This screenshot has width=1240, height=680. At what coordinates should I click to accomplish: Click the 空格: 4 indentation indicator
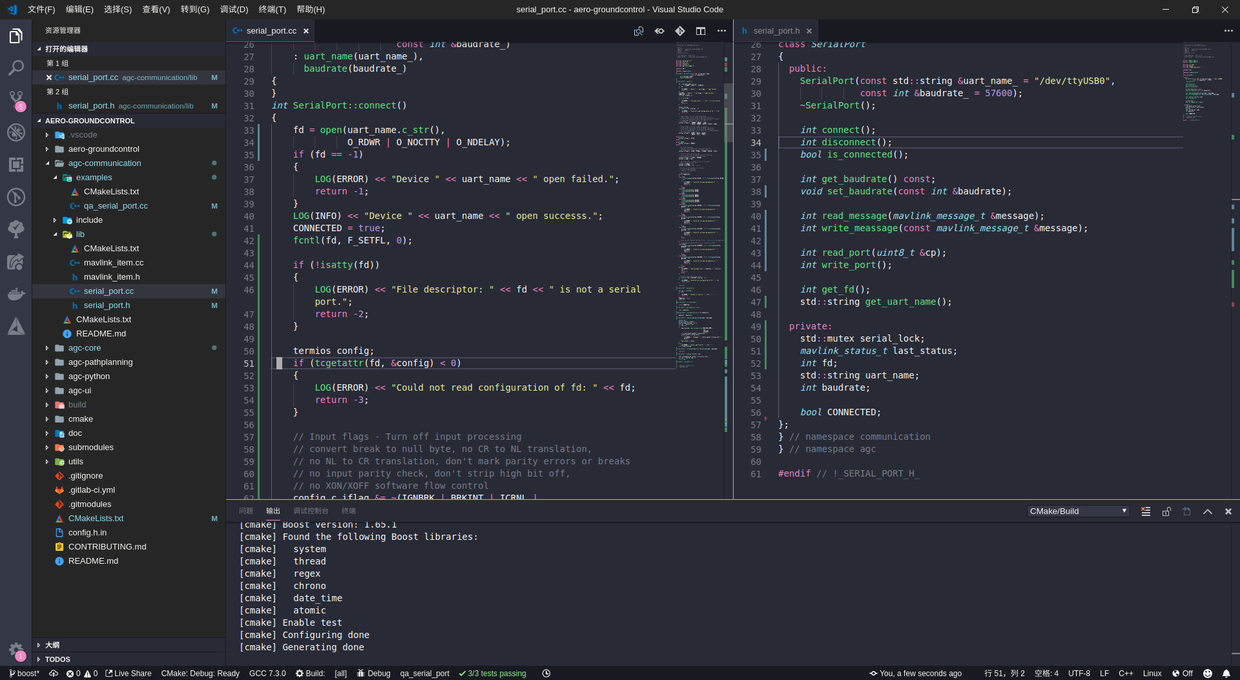tap(1046, 673)
